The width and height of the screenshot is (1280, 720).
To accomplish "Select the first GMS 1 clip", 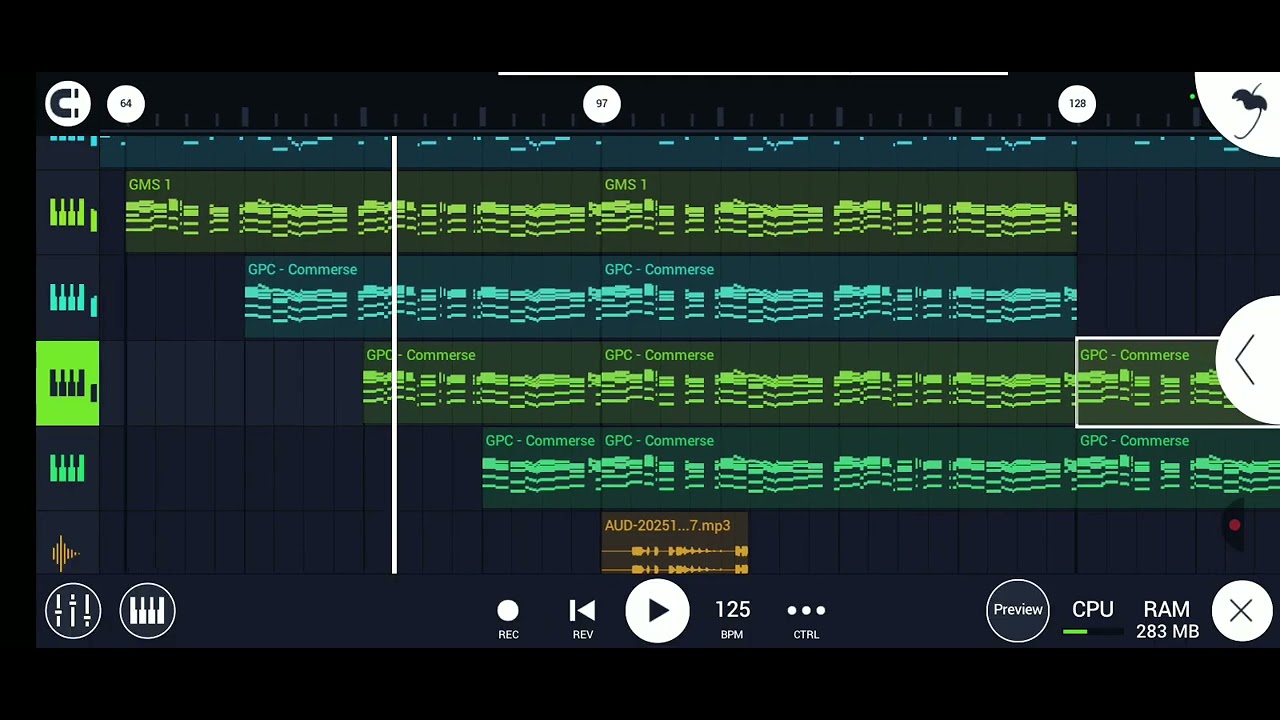I will point(363,212).
